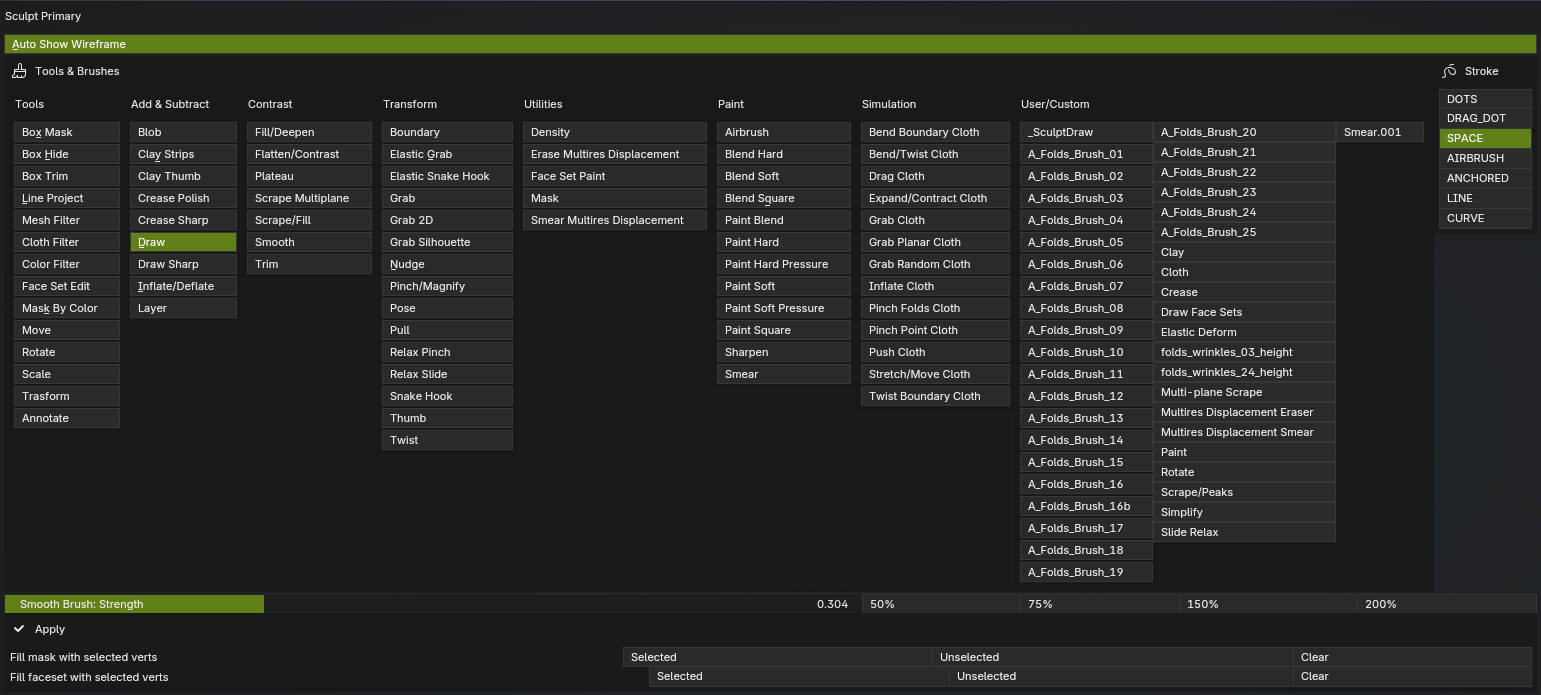Set stroke method to ANCHORED
Screen dimensions: 1541x695
click(x=1485, y=178)
